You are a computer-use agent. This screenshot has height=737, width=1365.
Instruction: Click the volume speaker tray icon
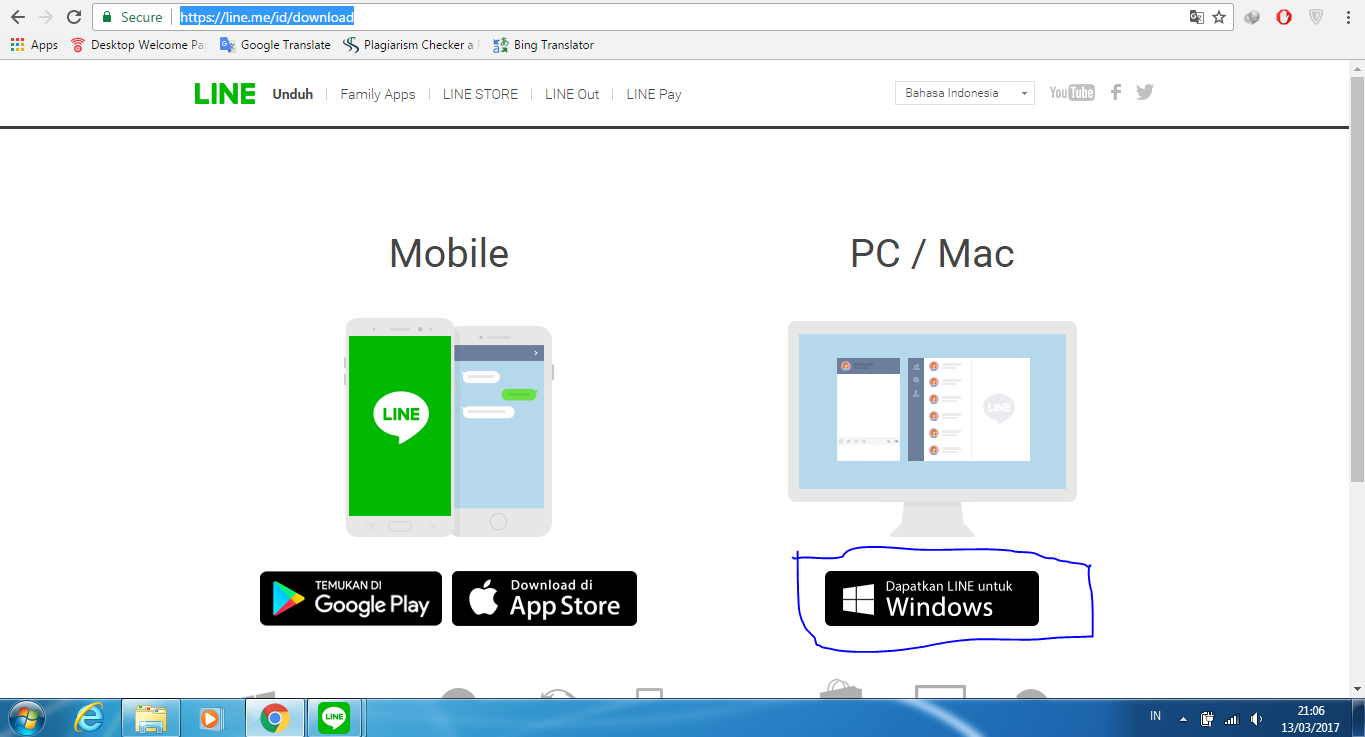point(1257,718)
